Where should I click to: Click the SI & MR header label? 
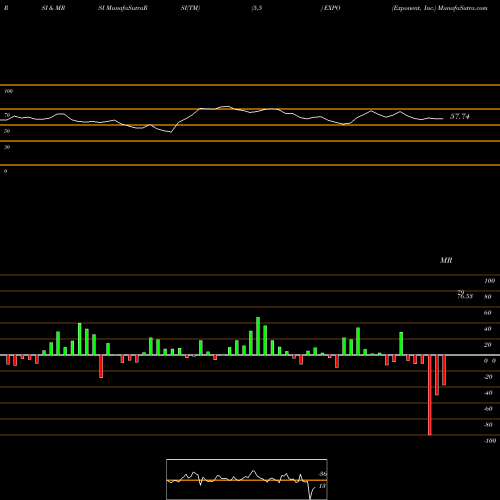(53, 8)
